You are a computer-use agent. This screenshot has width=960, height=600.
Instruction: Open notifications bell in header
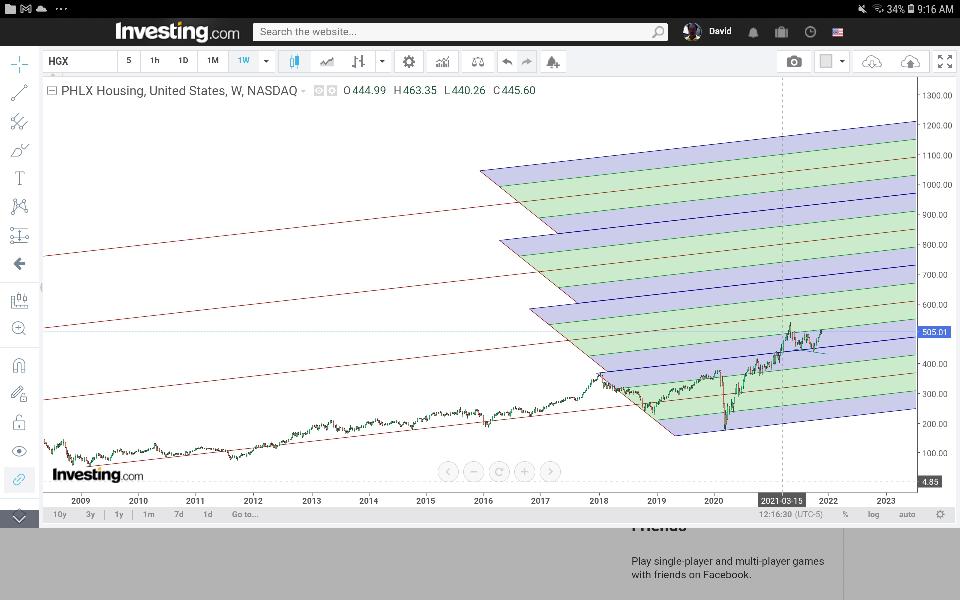[753, 32]
